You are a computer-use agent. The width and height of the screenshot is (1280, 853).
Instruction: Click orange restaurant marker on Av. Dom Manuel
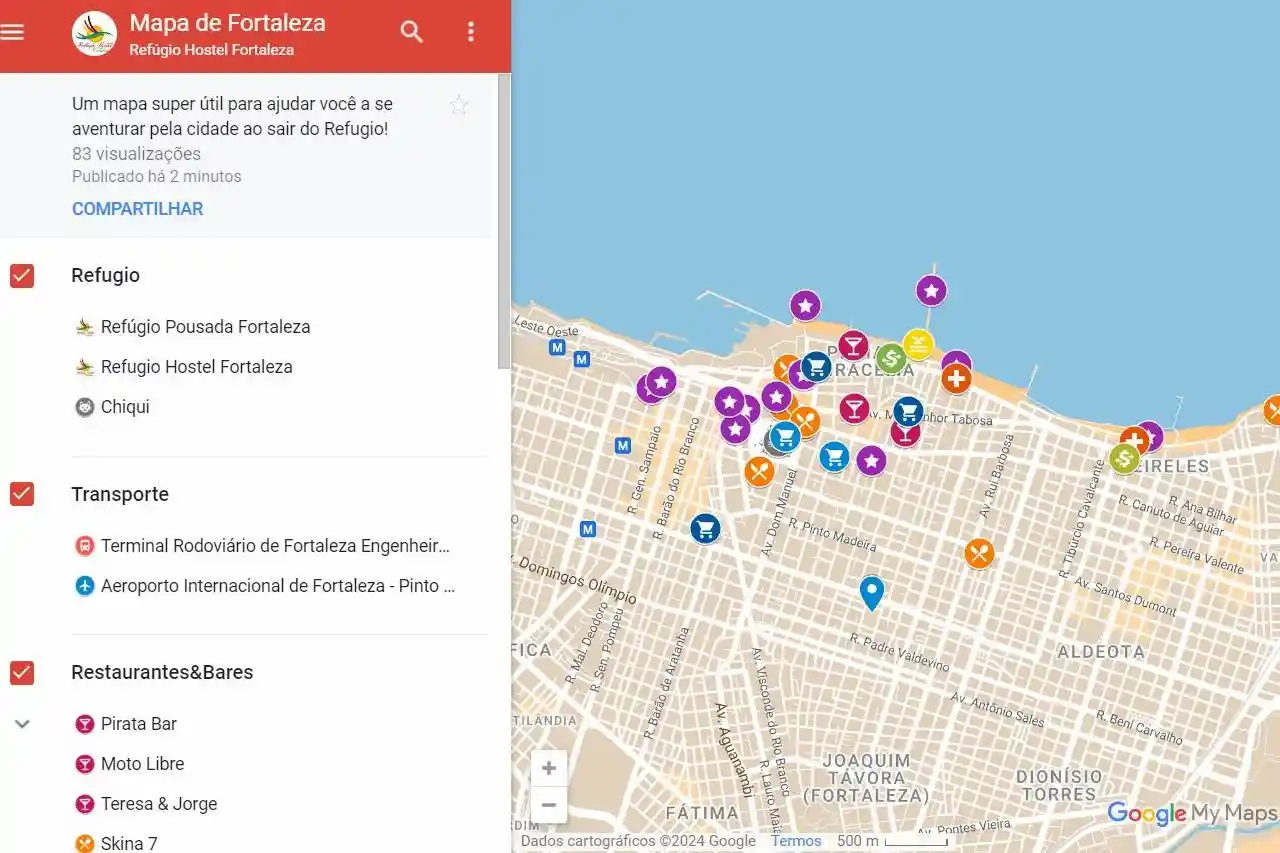coord(759,471)
